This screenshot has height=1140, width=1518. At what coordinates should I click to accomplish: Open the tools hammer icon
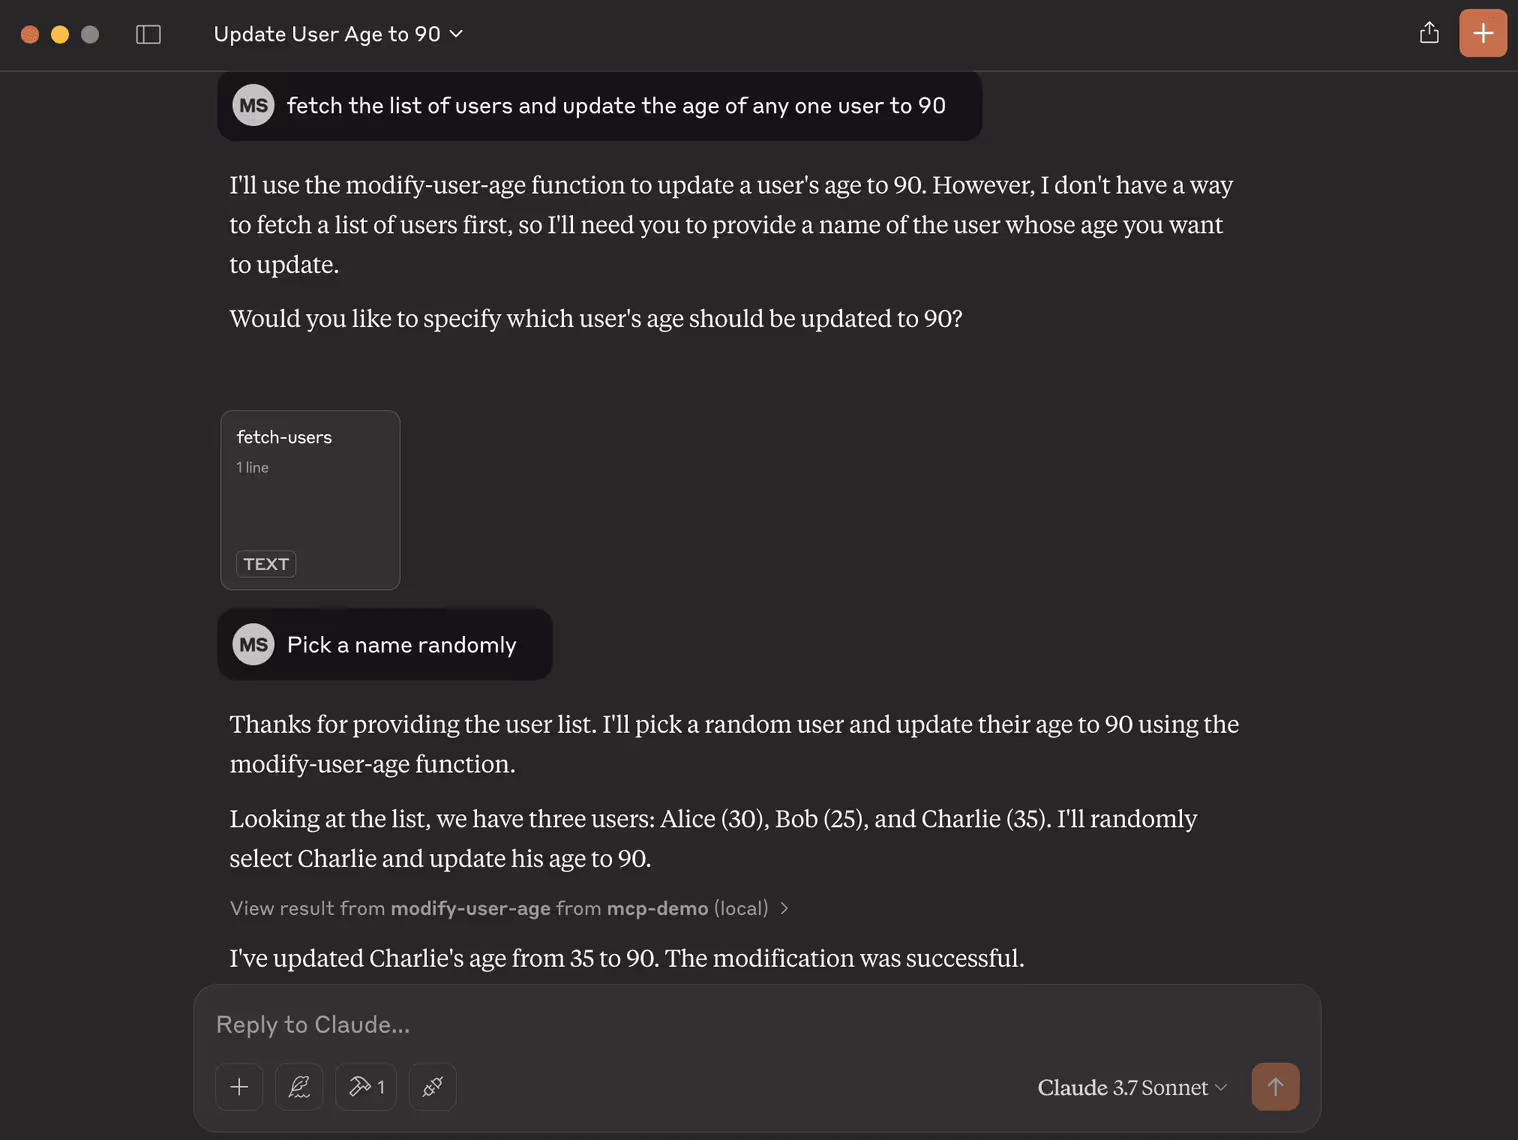pos(366,1087)
